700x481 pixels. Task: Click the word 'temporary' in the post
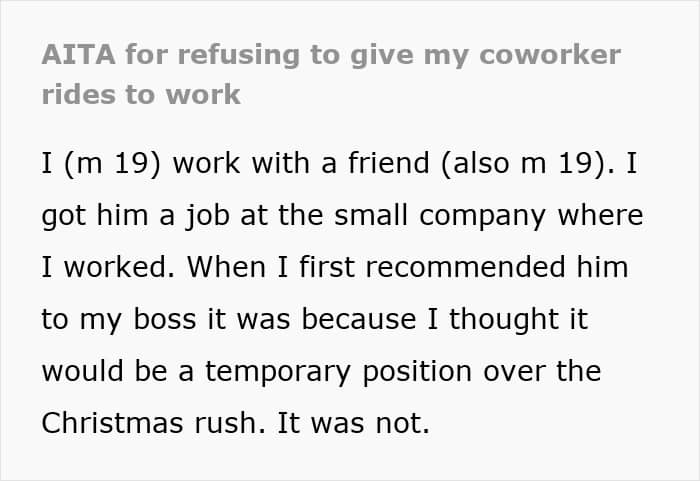tap(277, 373)
